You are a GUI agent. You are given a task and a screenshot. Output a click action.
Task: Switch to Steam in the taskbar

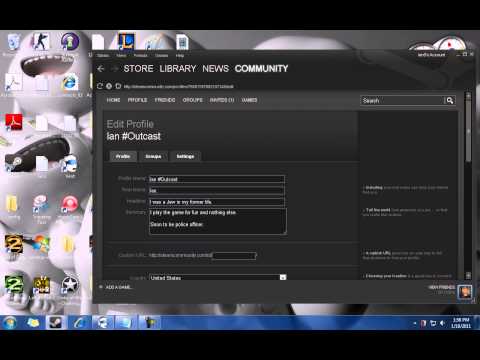(x=55, y=323)
